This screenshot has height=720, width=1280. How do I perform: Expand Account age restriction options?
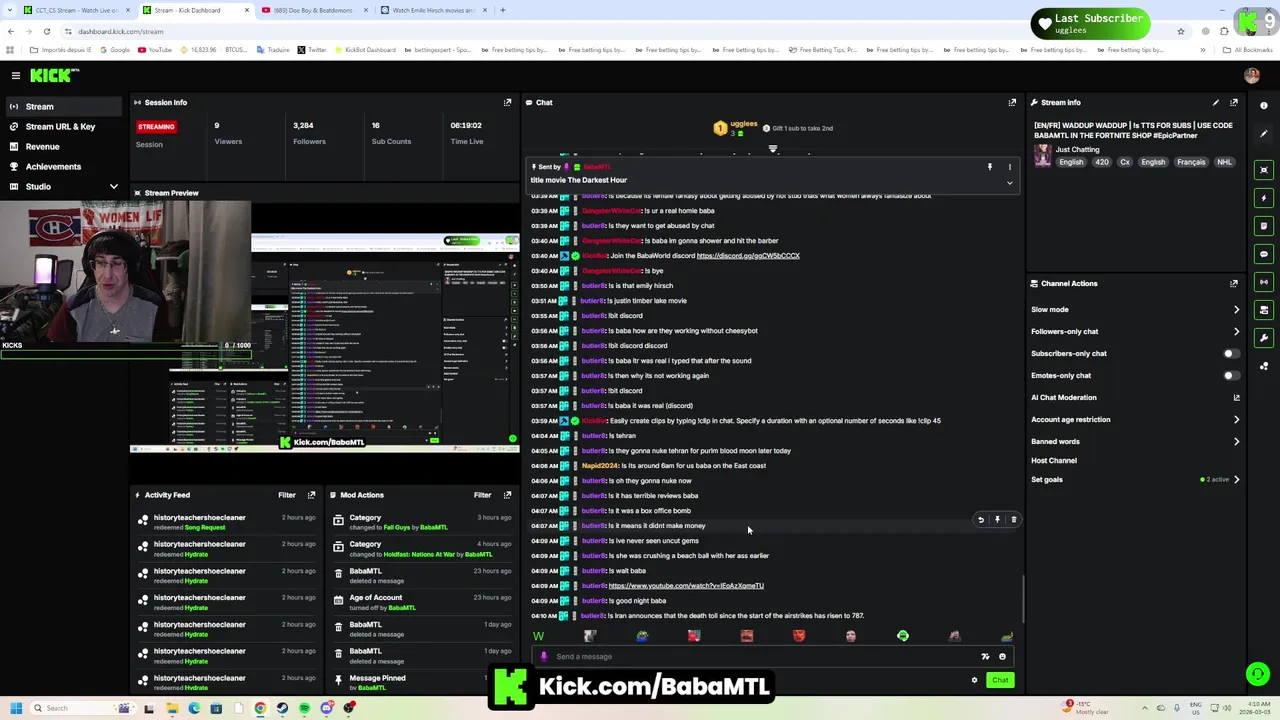[x=1236, y=419]
